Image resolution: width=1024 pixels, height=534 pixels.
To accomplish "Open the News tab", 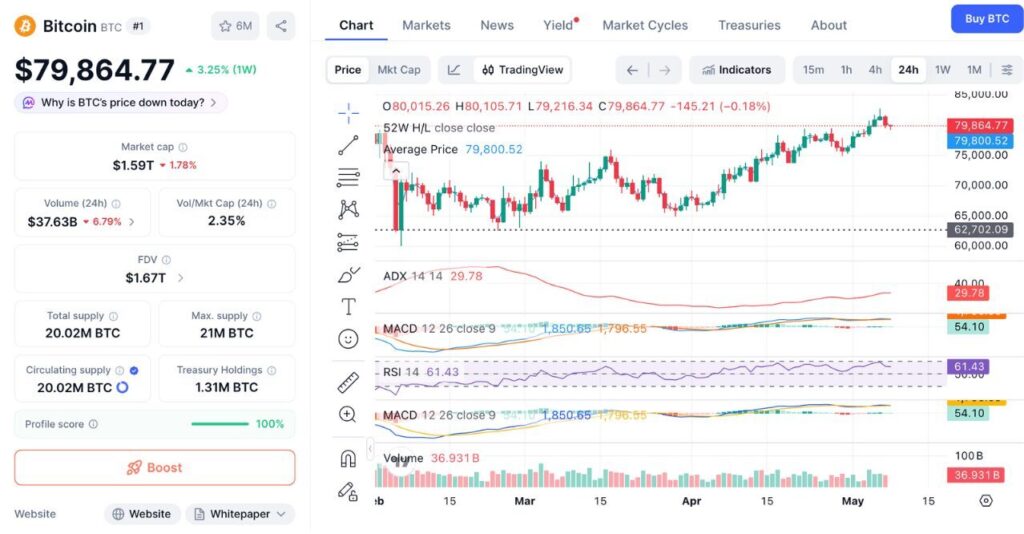I will pos(497,25).
